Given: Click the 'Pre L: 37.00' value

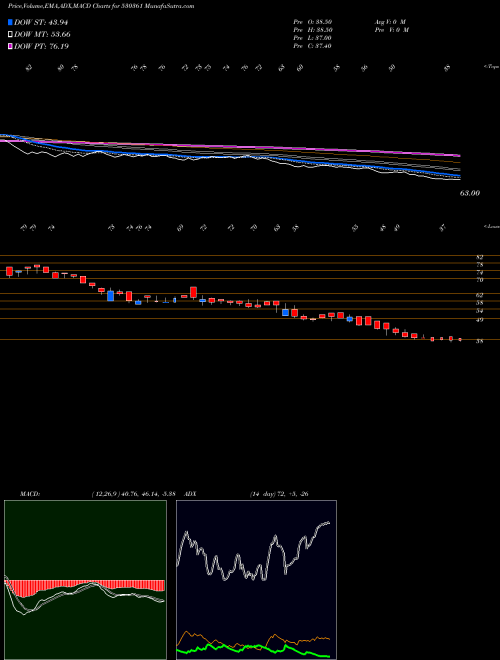Looking at the screenshot, I should point(313,38).
